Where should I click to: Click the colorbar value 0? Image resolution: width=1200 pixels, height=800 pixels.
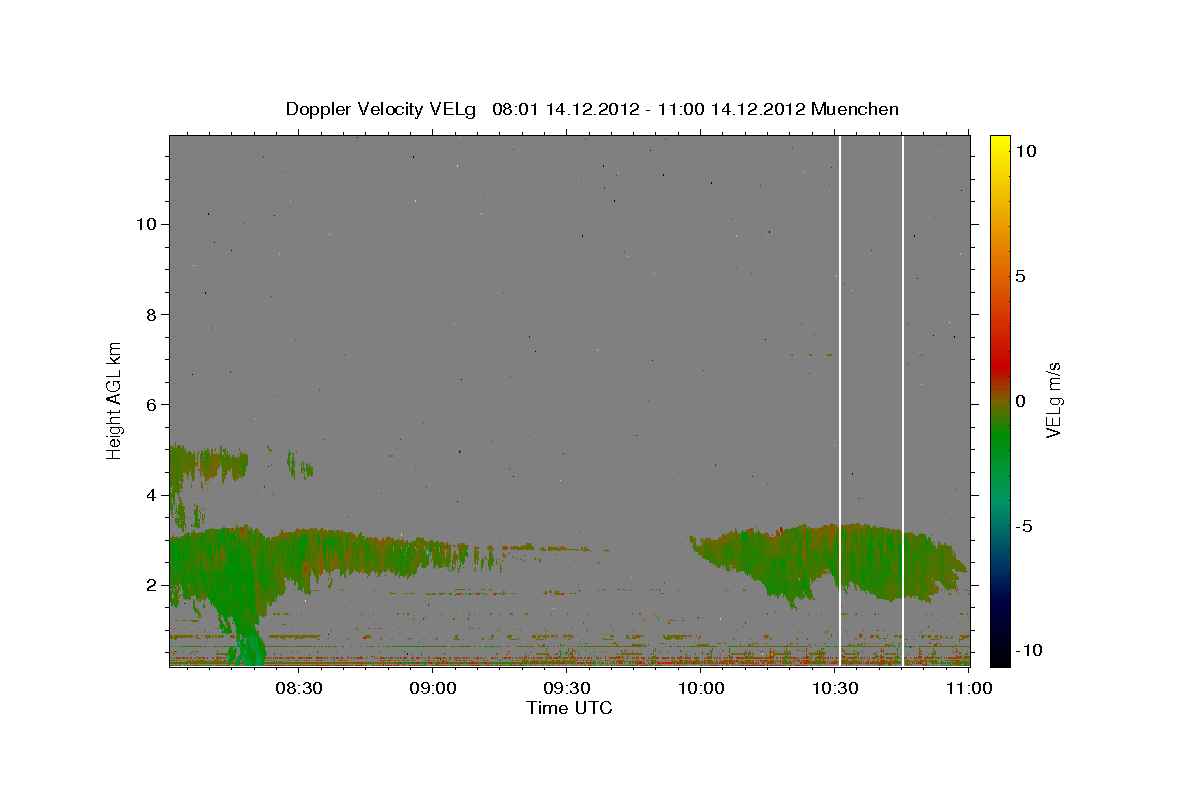1020,400
